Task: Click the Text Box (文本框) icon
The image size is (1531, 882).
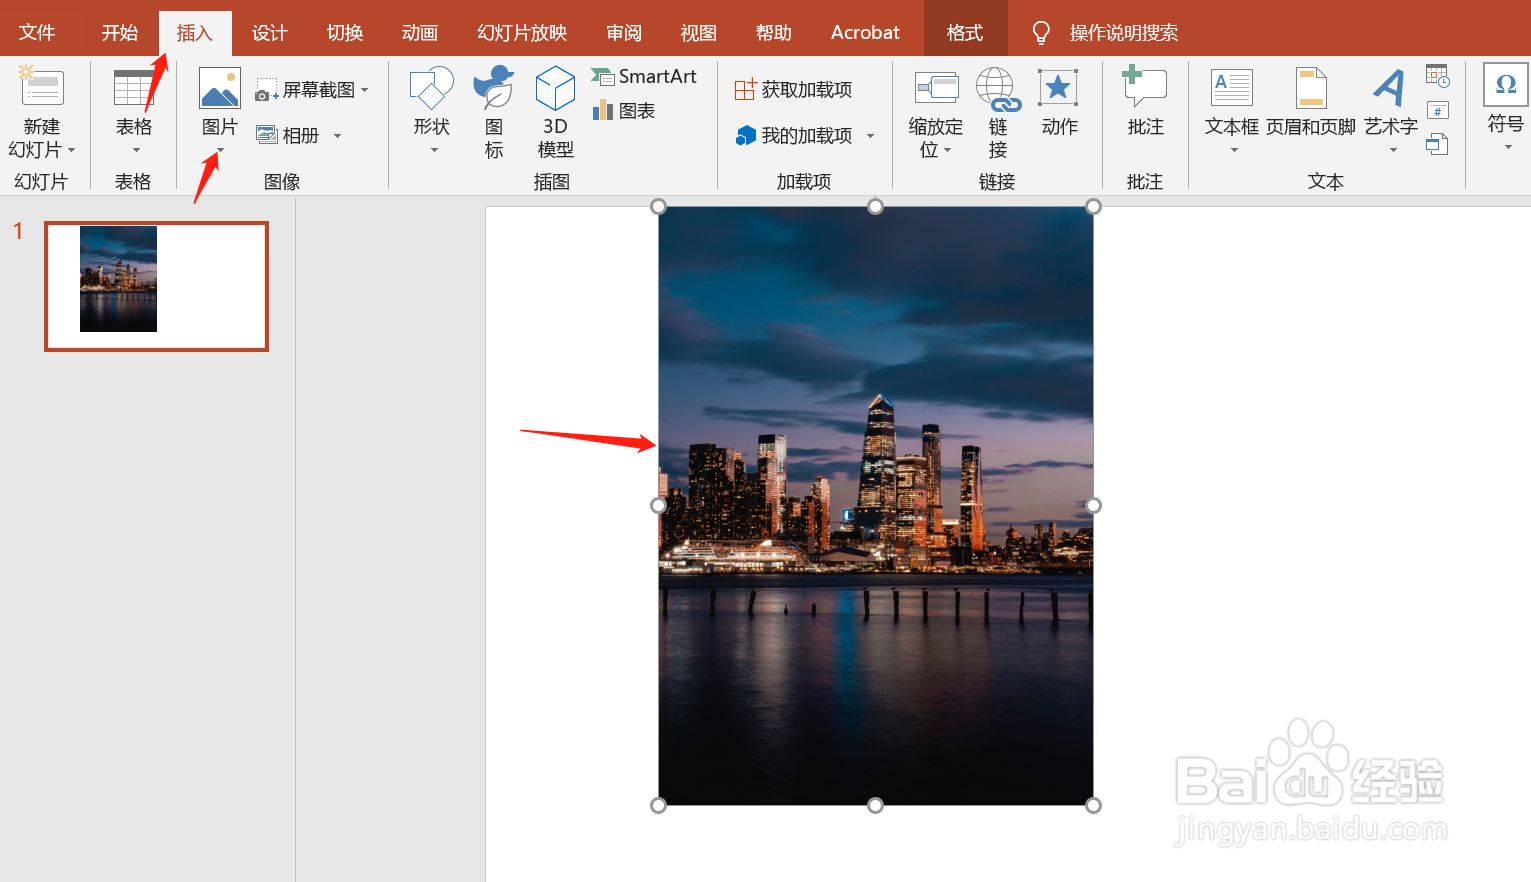Action: click(1231, 88)
